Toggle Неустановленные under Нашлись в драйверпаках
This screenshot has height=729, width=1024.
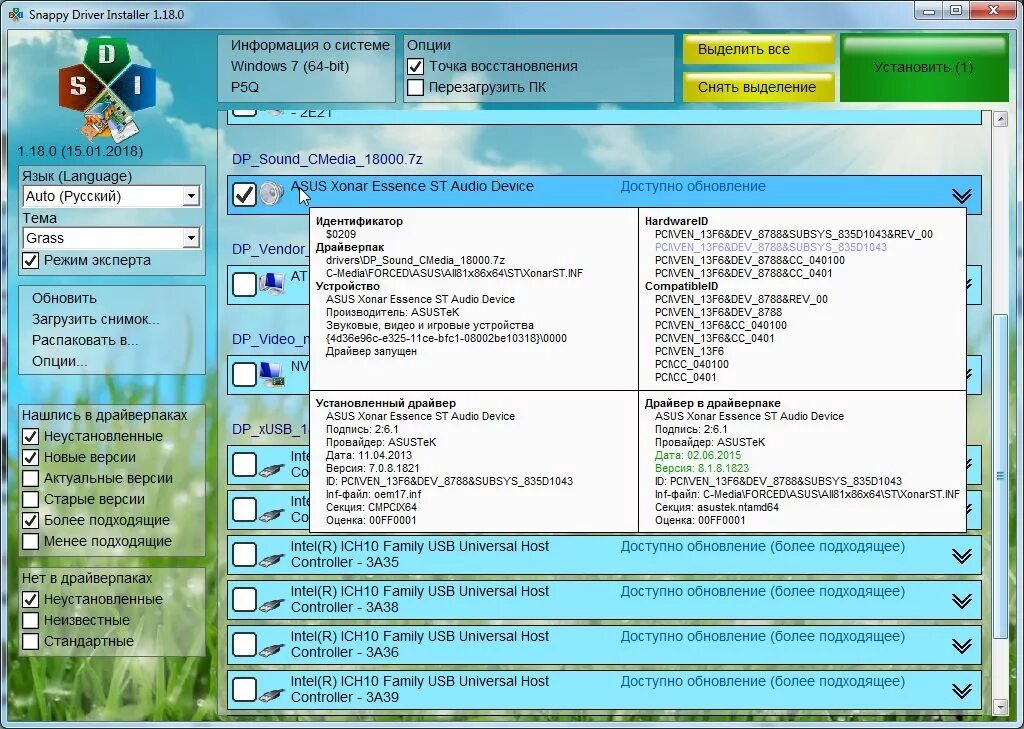point(30,436)
